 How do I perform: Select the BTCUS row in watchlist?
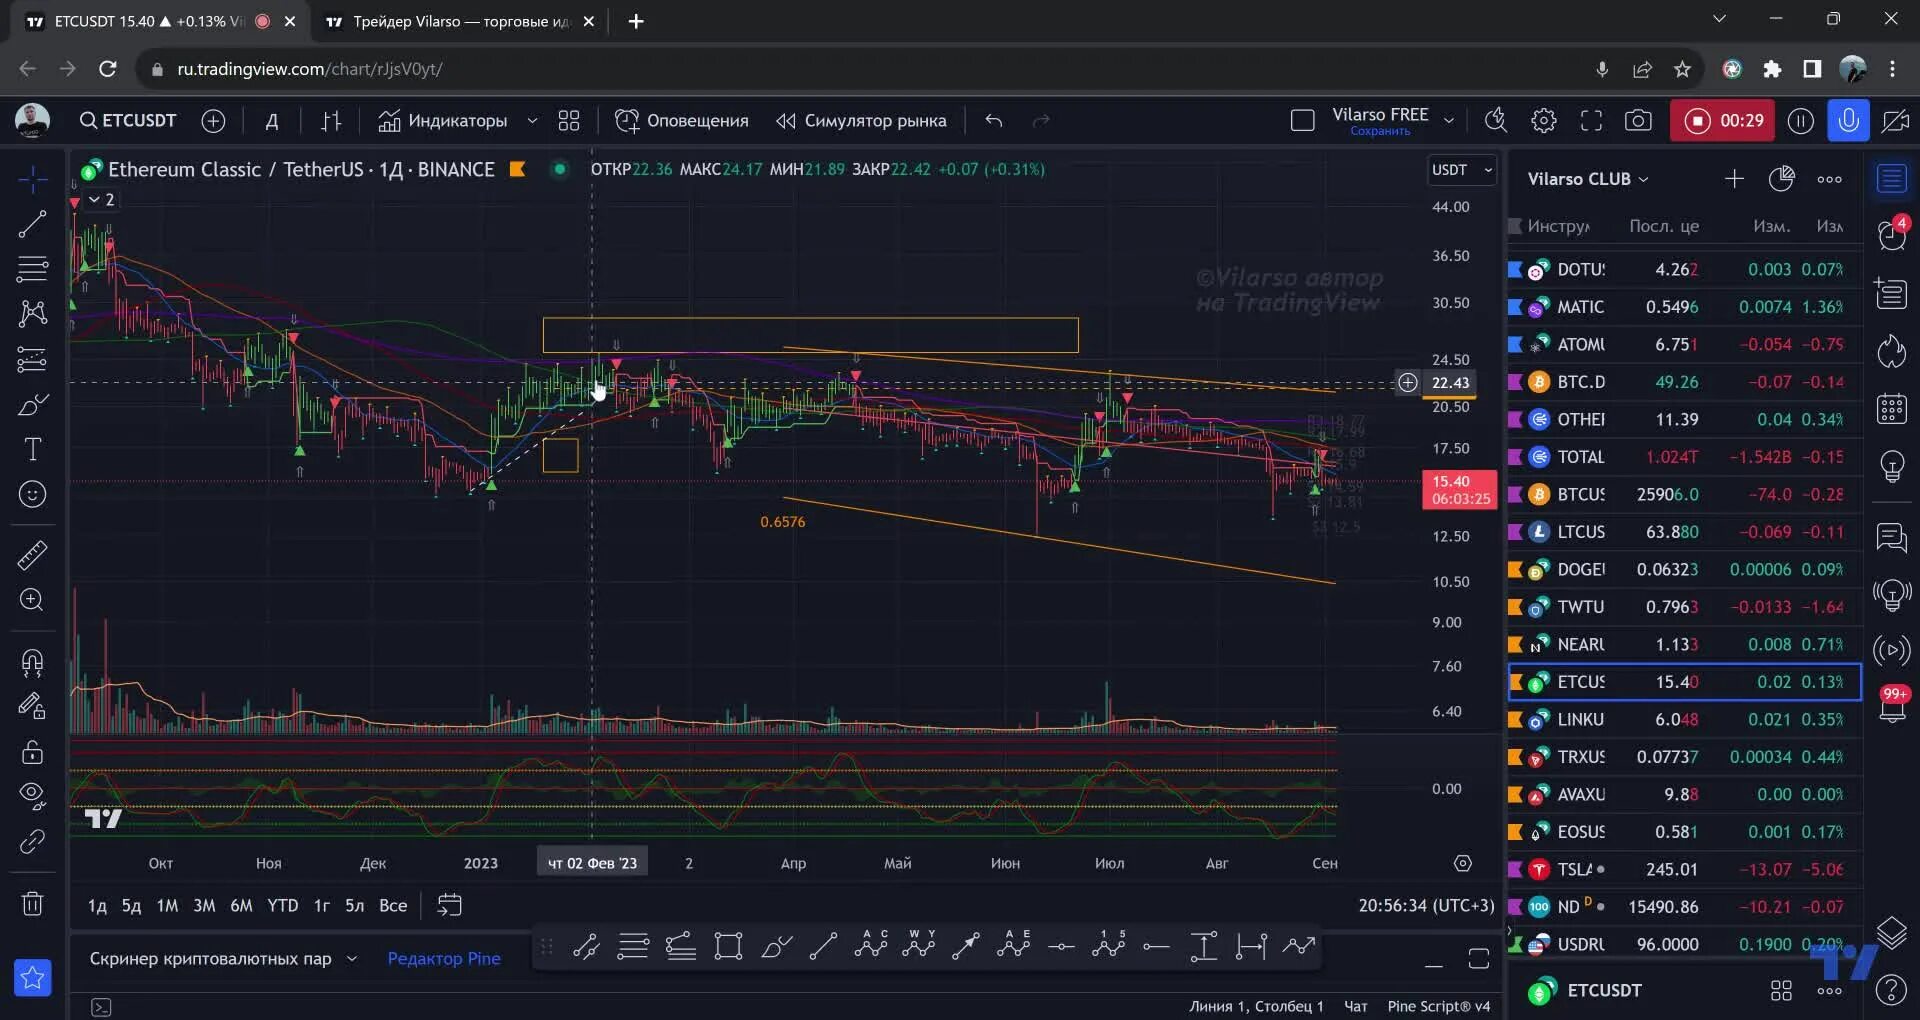tap(1684, 494)
